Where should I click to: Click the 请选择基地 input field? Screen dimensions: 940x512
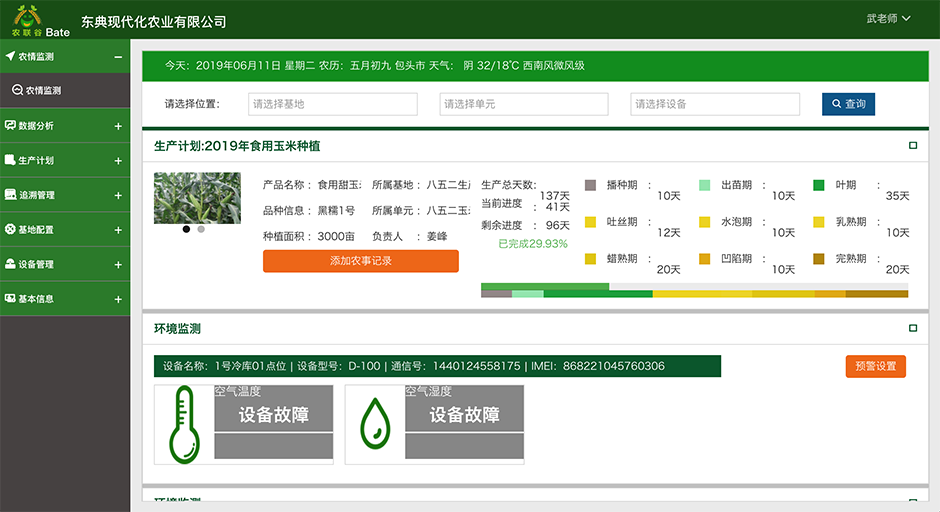(332, 104)
